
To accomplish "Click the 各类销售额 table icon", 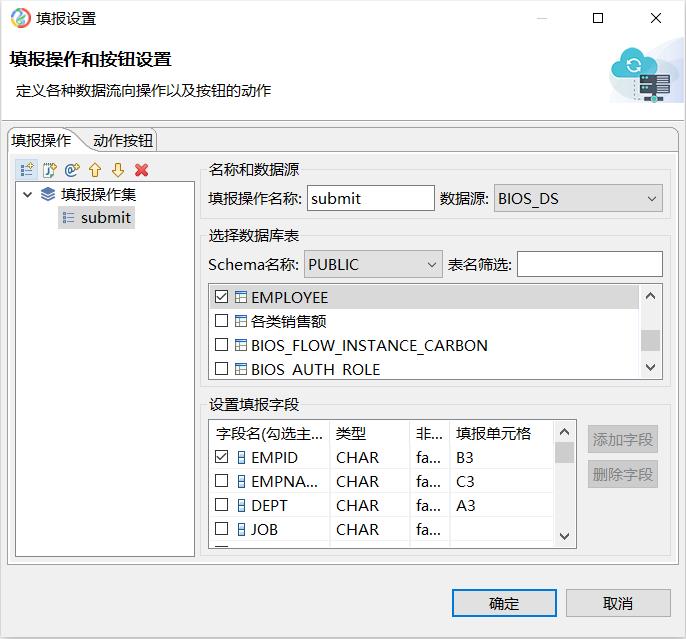I will (x=241, y=321).
